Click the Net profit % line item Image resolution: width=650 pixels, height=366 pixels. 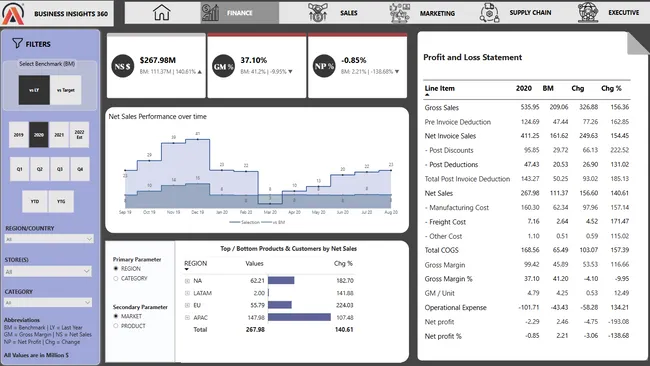443,336
